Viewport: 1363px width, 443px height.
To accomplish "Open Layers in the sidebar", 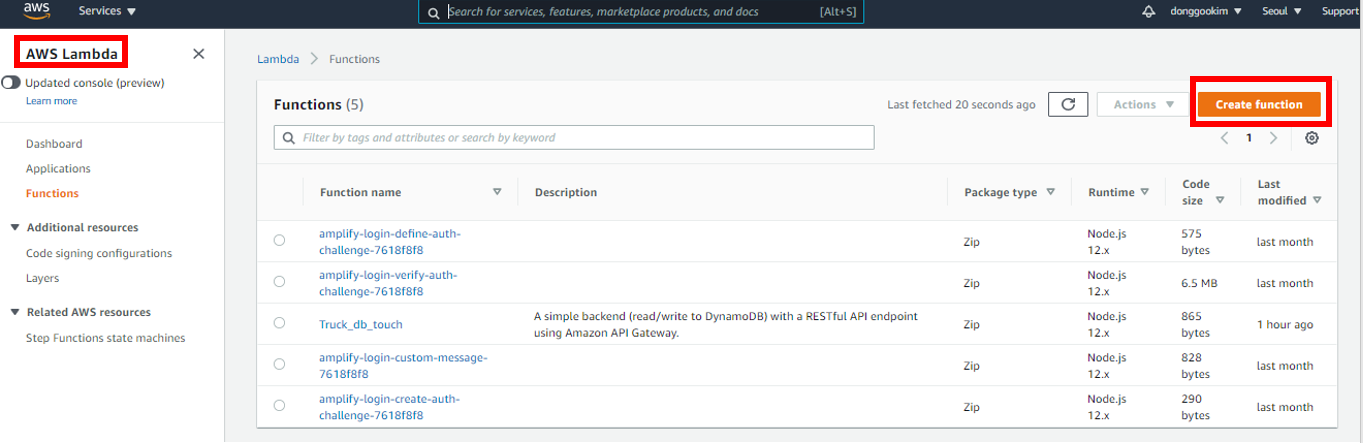I will click(x=42, y=278).
